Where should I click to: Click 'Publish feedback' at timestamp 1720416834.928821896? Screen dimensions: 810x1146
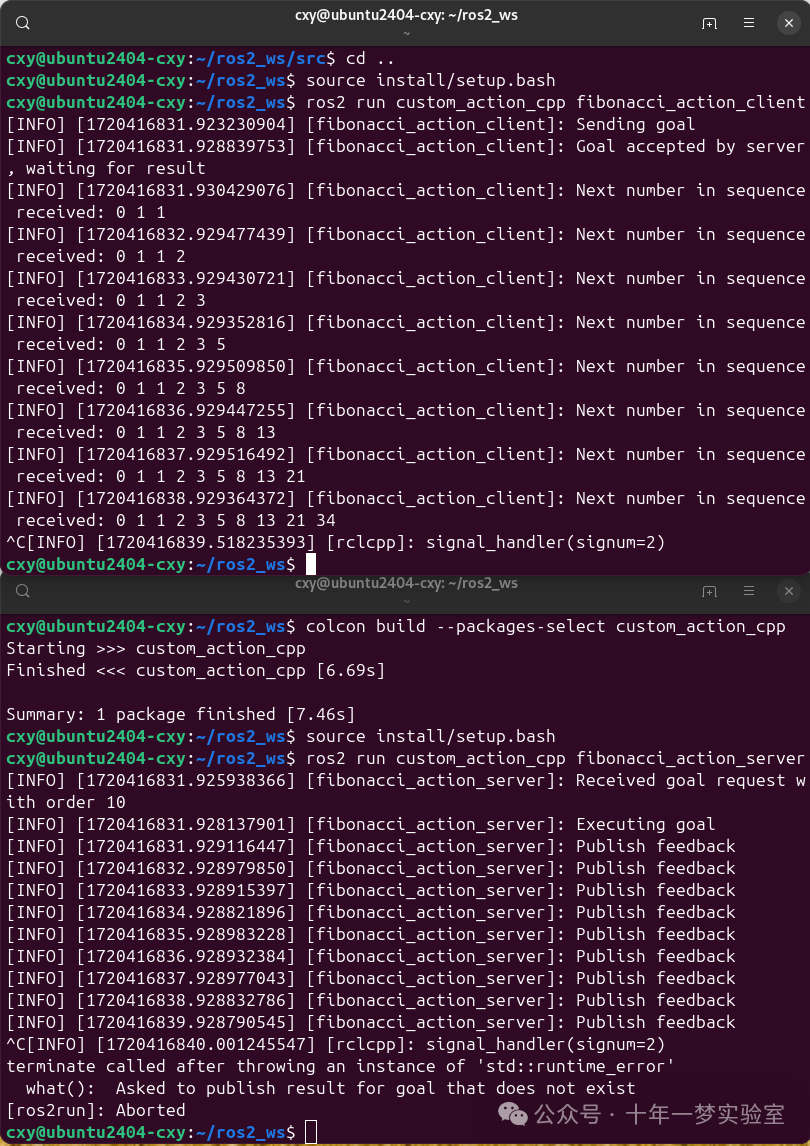[x=656, y=912]
